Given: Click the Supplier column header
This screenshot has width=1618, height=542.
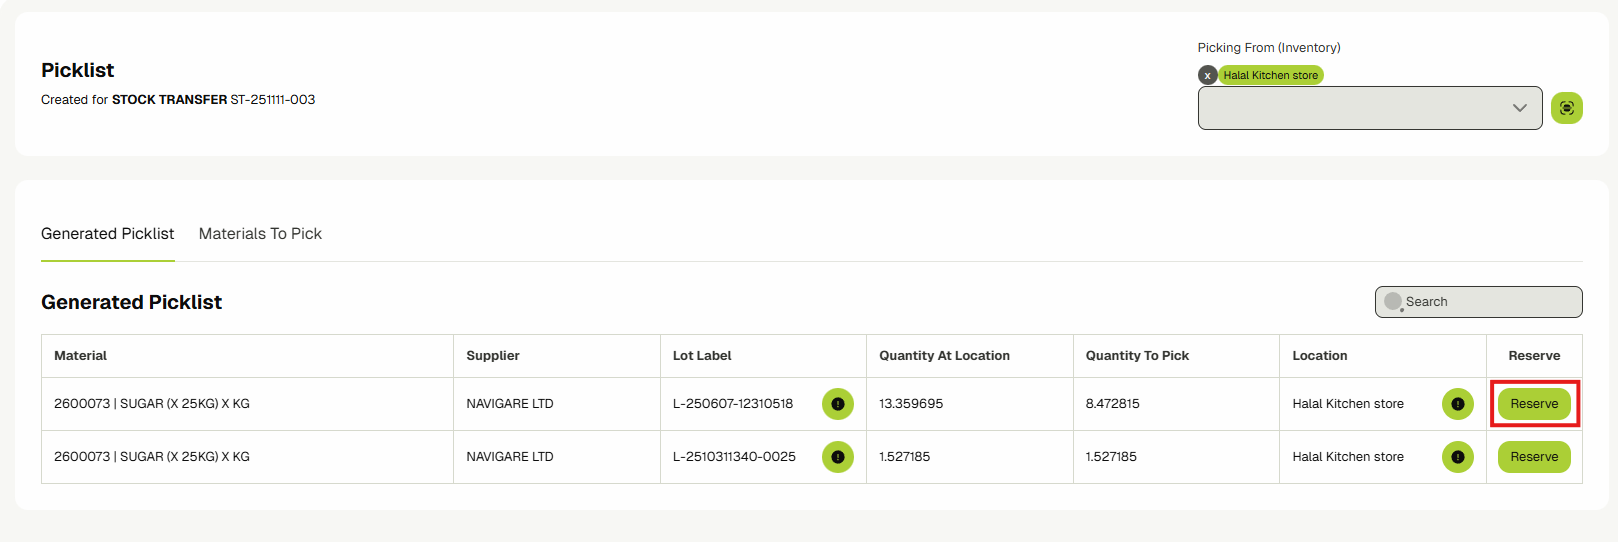Looking at the screenshot, I should (493, 356).
